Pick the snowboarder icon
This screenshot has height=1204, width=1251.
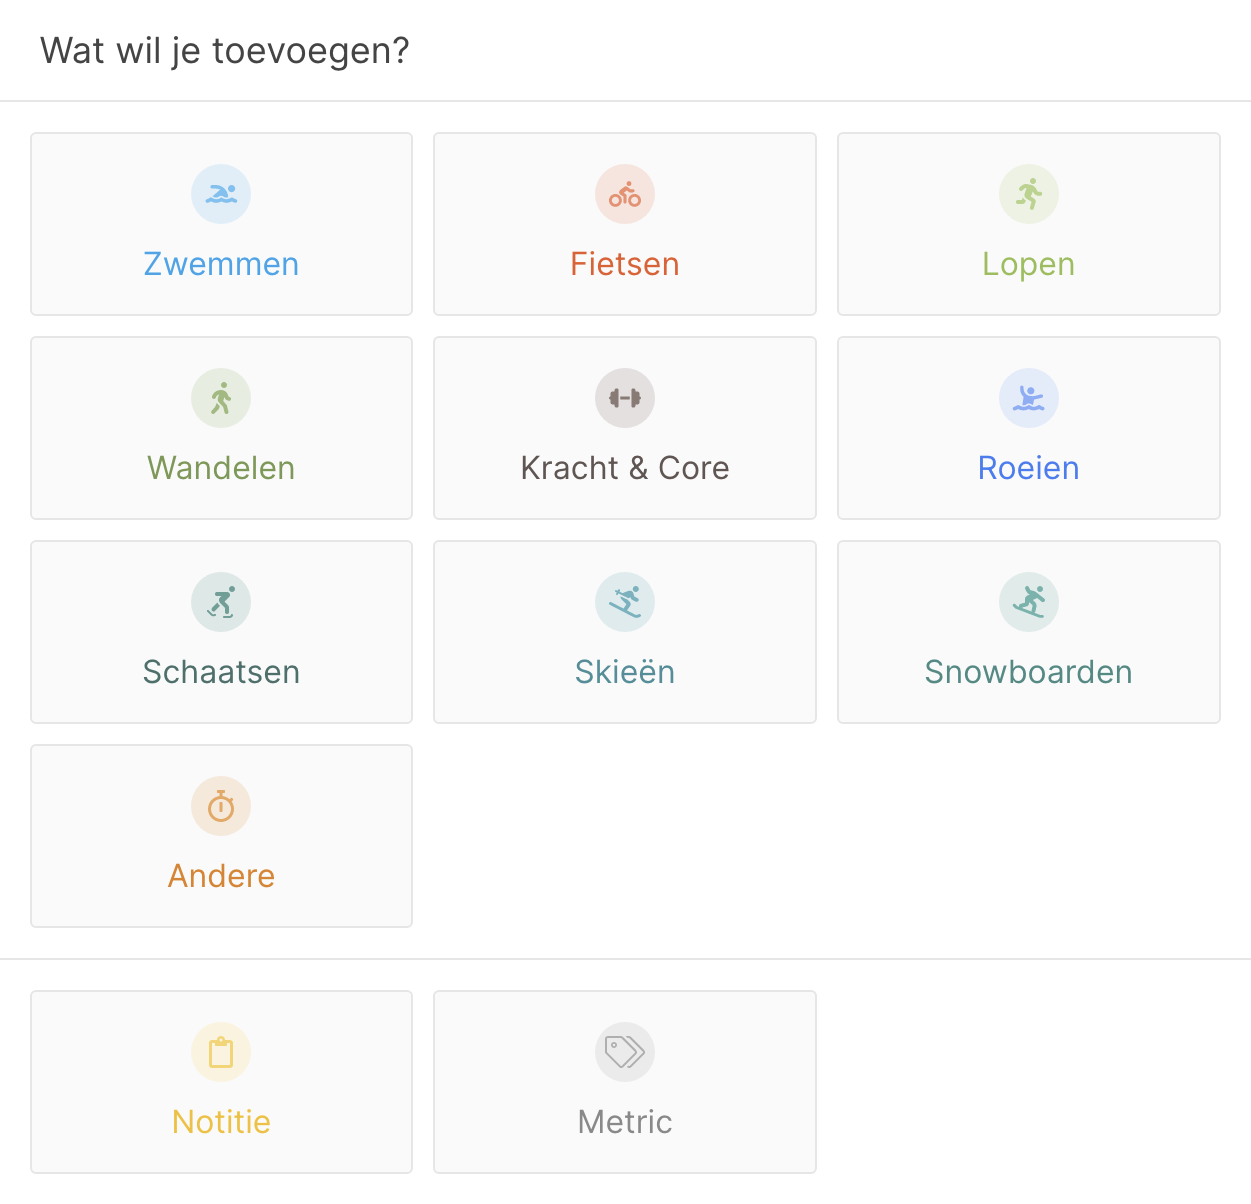tap(1029, 602)
